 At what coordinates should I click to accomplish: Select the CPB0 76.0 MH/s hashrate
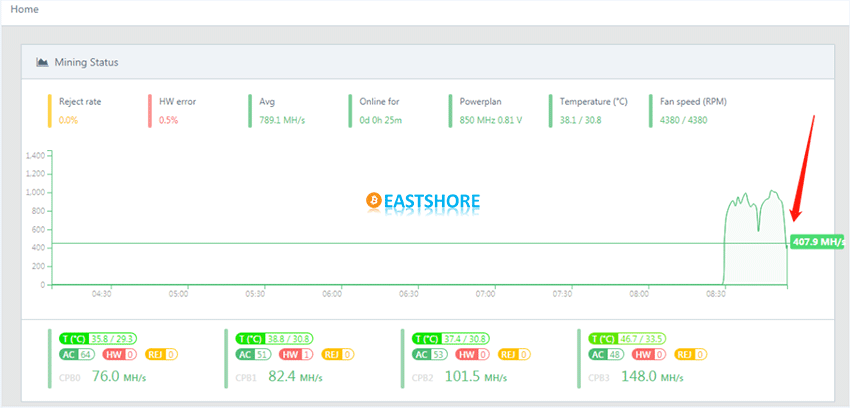click(119, 376)
